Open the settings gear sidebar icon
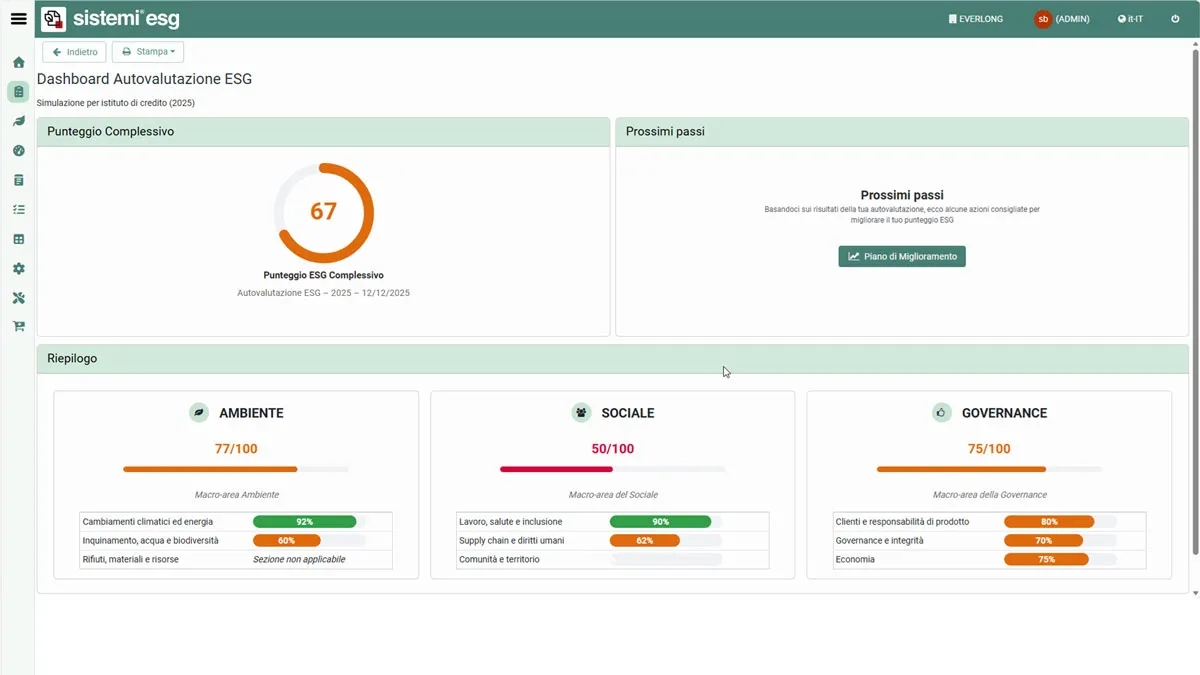This screenshot has height=675, width=1200. coord(18,269)
